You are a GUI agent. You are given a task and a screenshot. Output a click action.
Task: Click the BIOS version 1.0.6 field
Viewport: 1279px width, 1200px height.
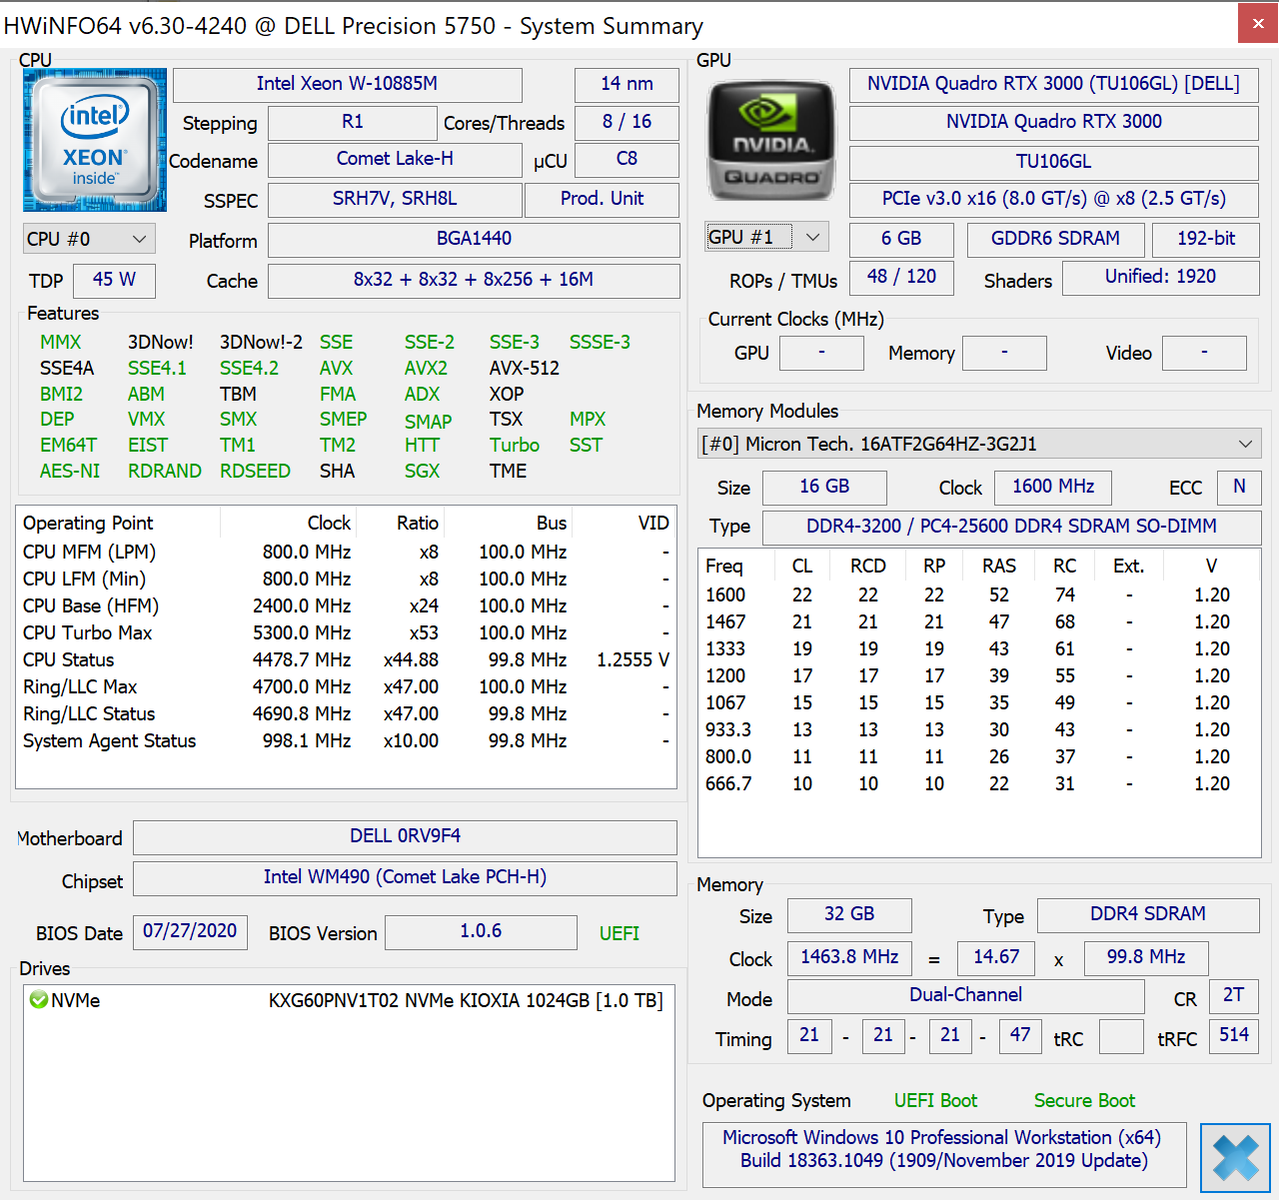(x=481, y=932)
